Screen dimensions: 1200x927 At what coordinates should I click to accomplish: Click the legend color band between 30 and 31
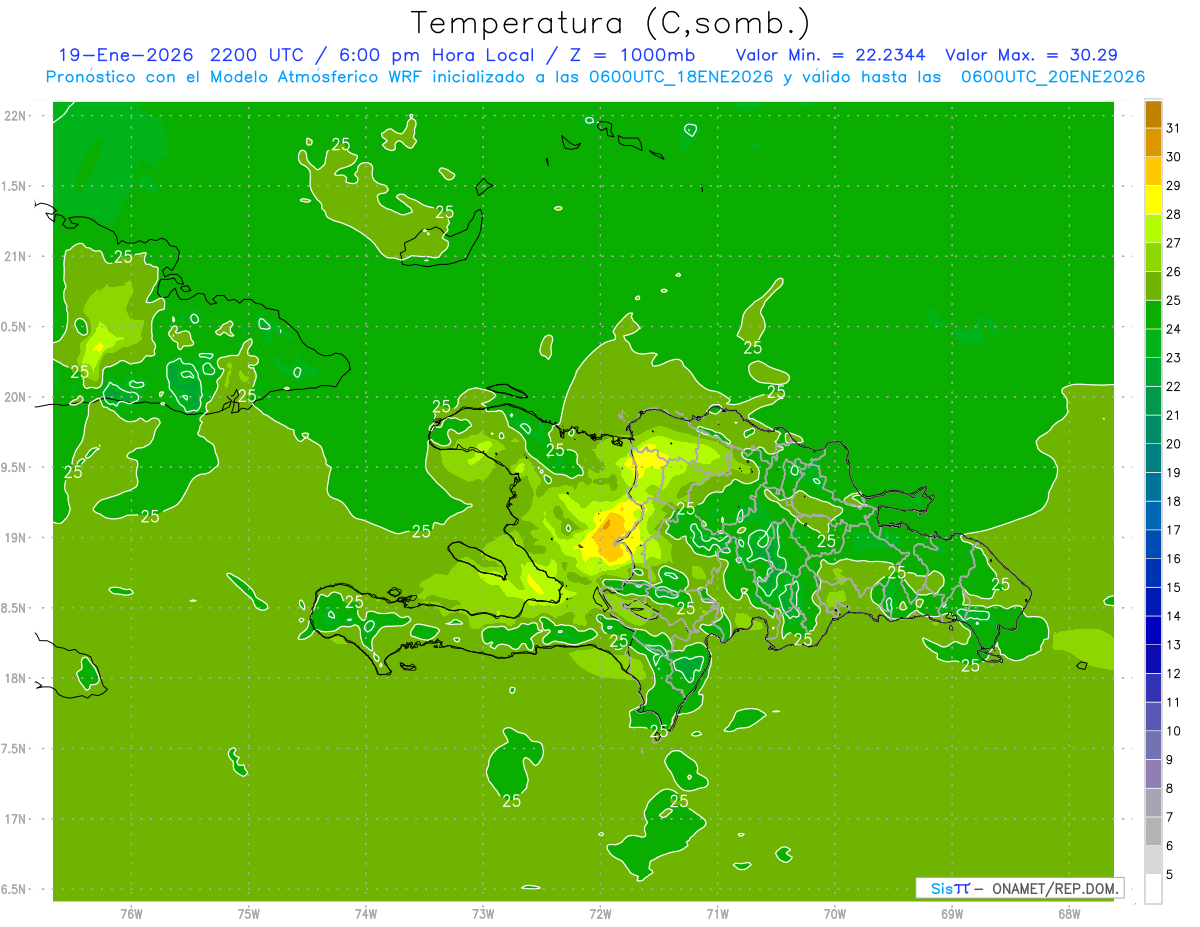point(1153,142)
